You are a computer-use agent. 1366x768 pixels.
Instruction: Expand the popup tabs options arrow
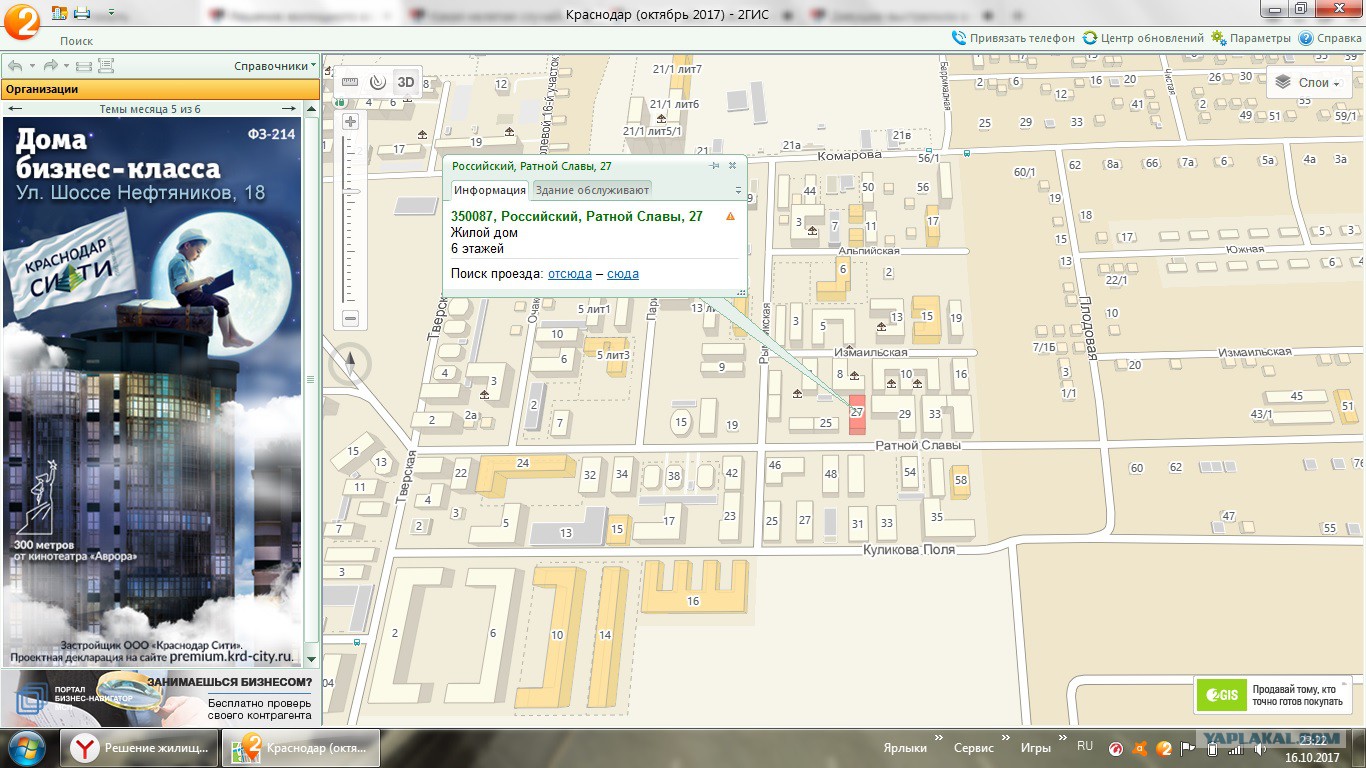738,190
